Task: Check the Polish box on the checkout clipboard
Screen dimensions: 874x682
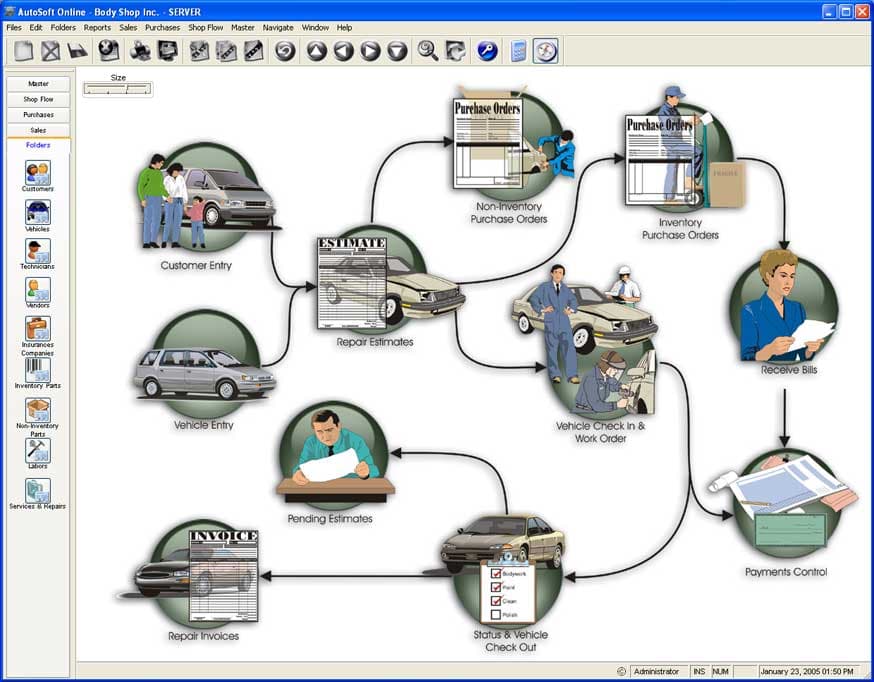Action: click(x=496, y=615)
